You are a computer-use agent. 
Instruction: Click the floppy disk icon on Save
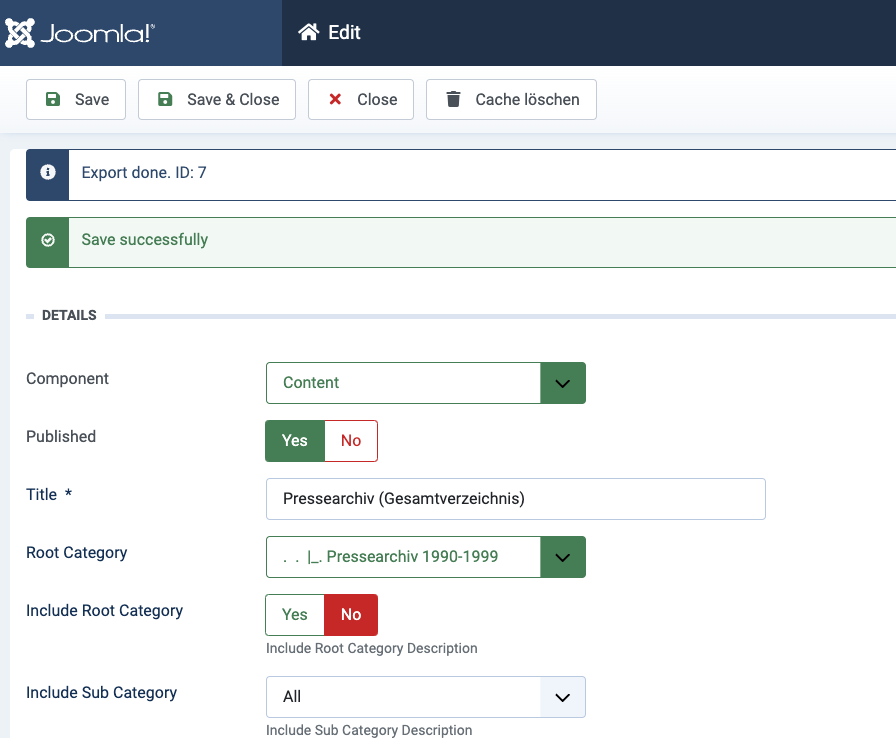[x=51, y=99]
